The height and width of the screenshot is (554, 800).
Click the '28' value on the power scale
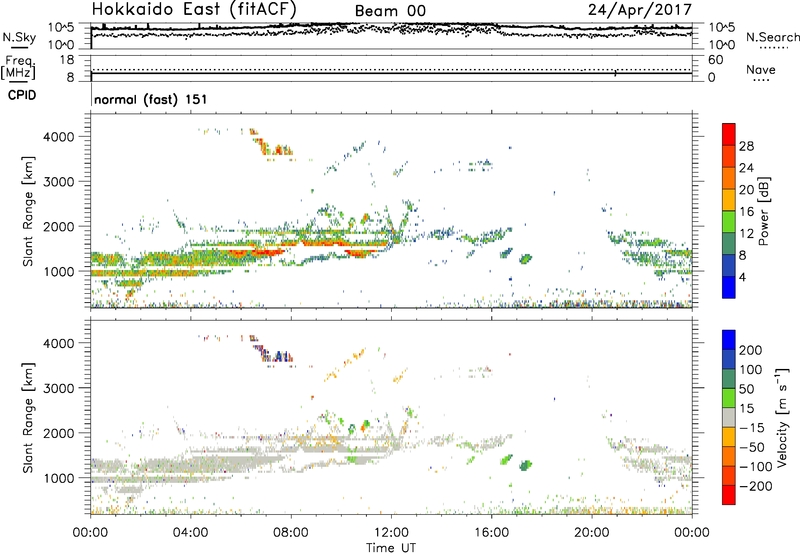[746, 146]
